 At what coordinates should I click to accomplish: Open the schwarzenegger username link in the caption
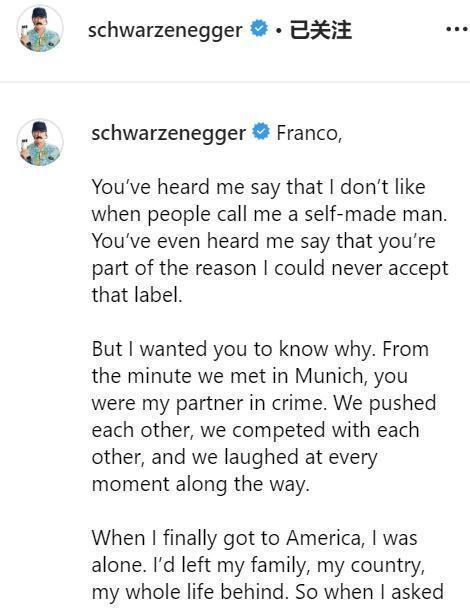169,133
